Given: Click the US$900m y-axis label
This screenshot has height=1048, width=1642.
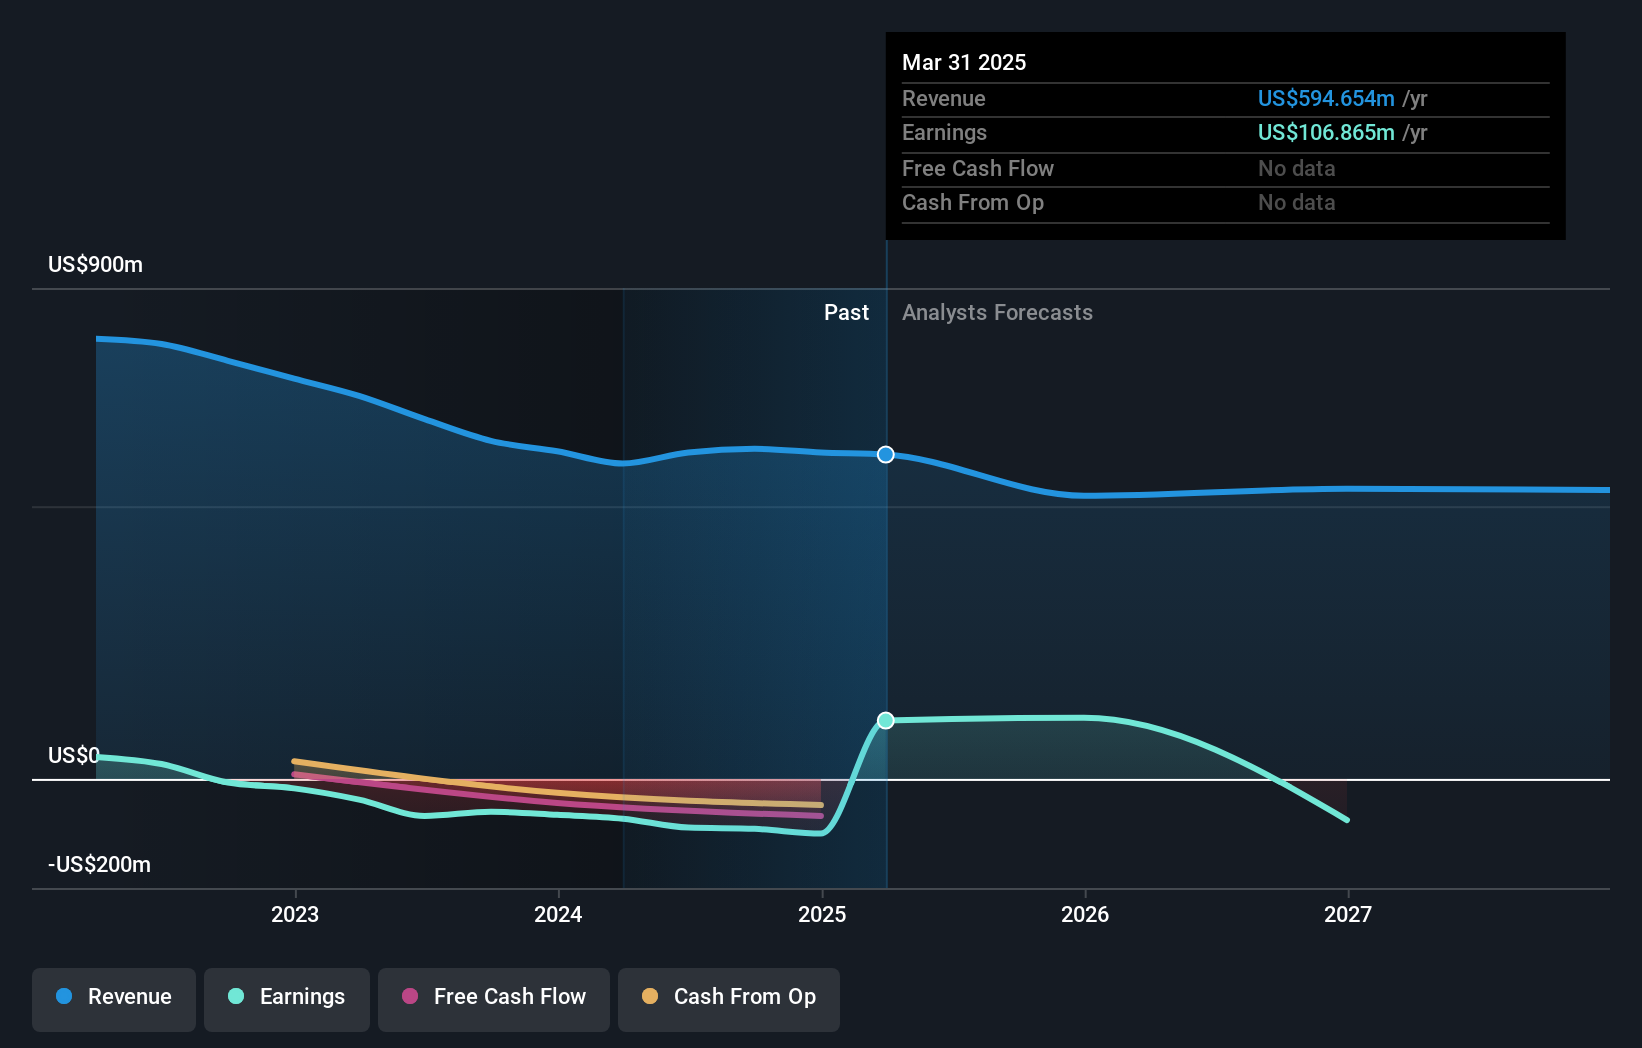Looking at the screenshot, I should (96, 265).
